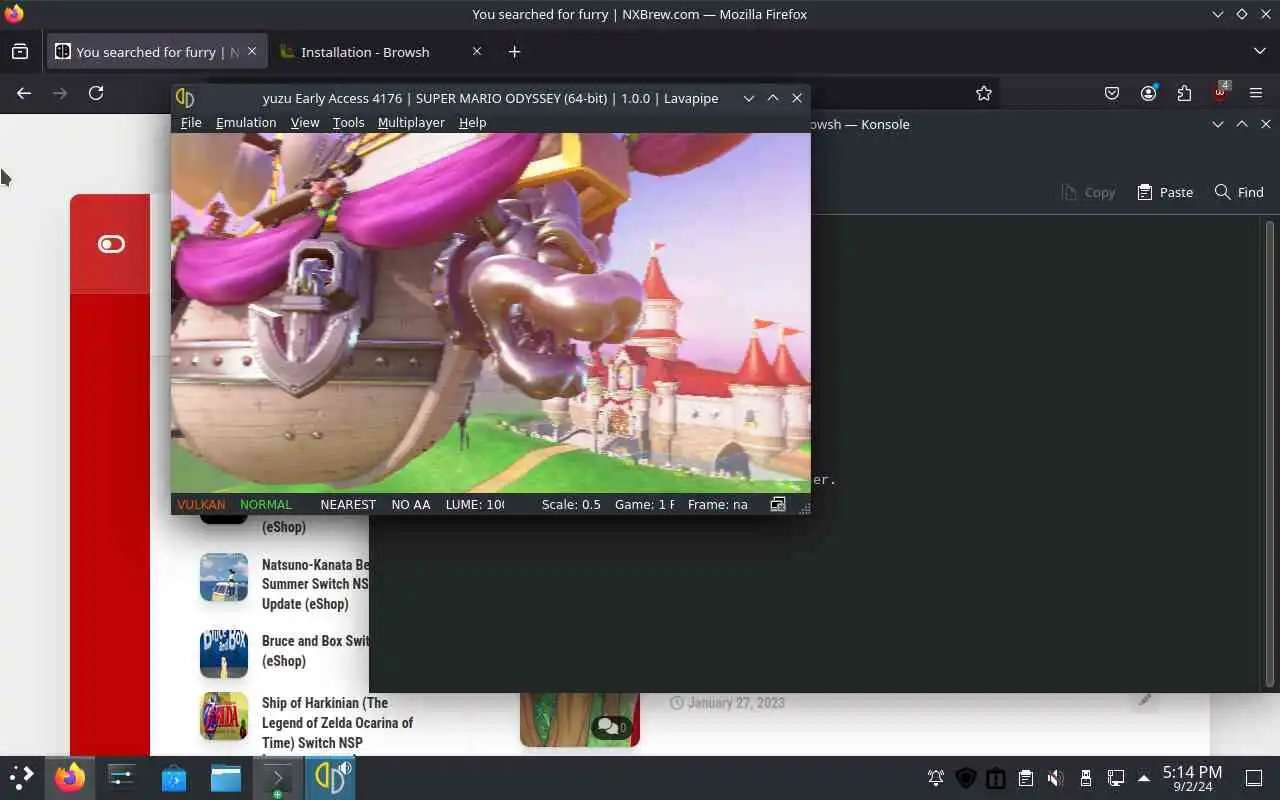
Task: Toggle NO AA anti-aliasing in yuzu status bar
Action: (x=411, y=504)
